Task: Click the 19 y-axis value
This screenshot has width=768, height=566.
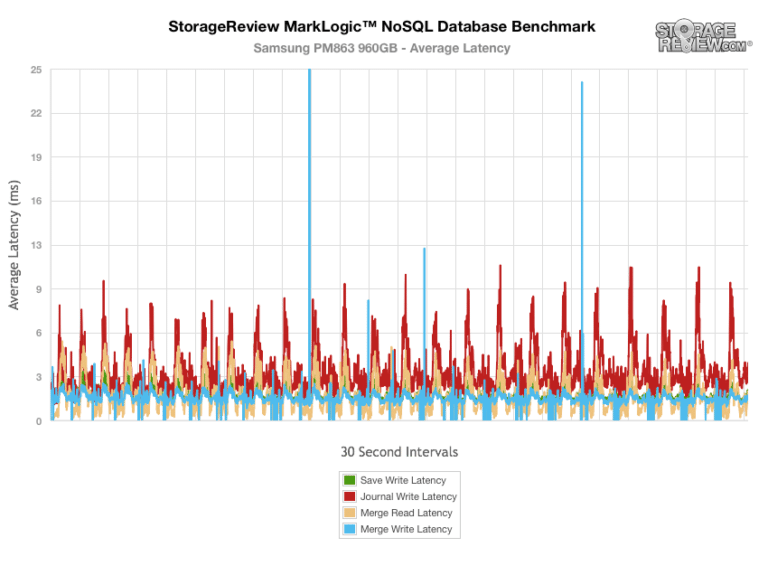Action: point(36,157)
